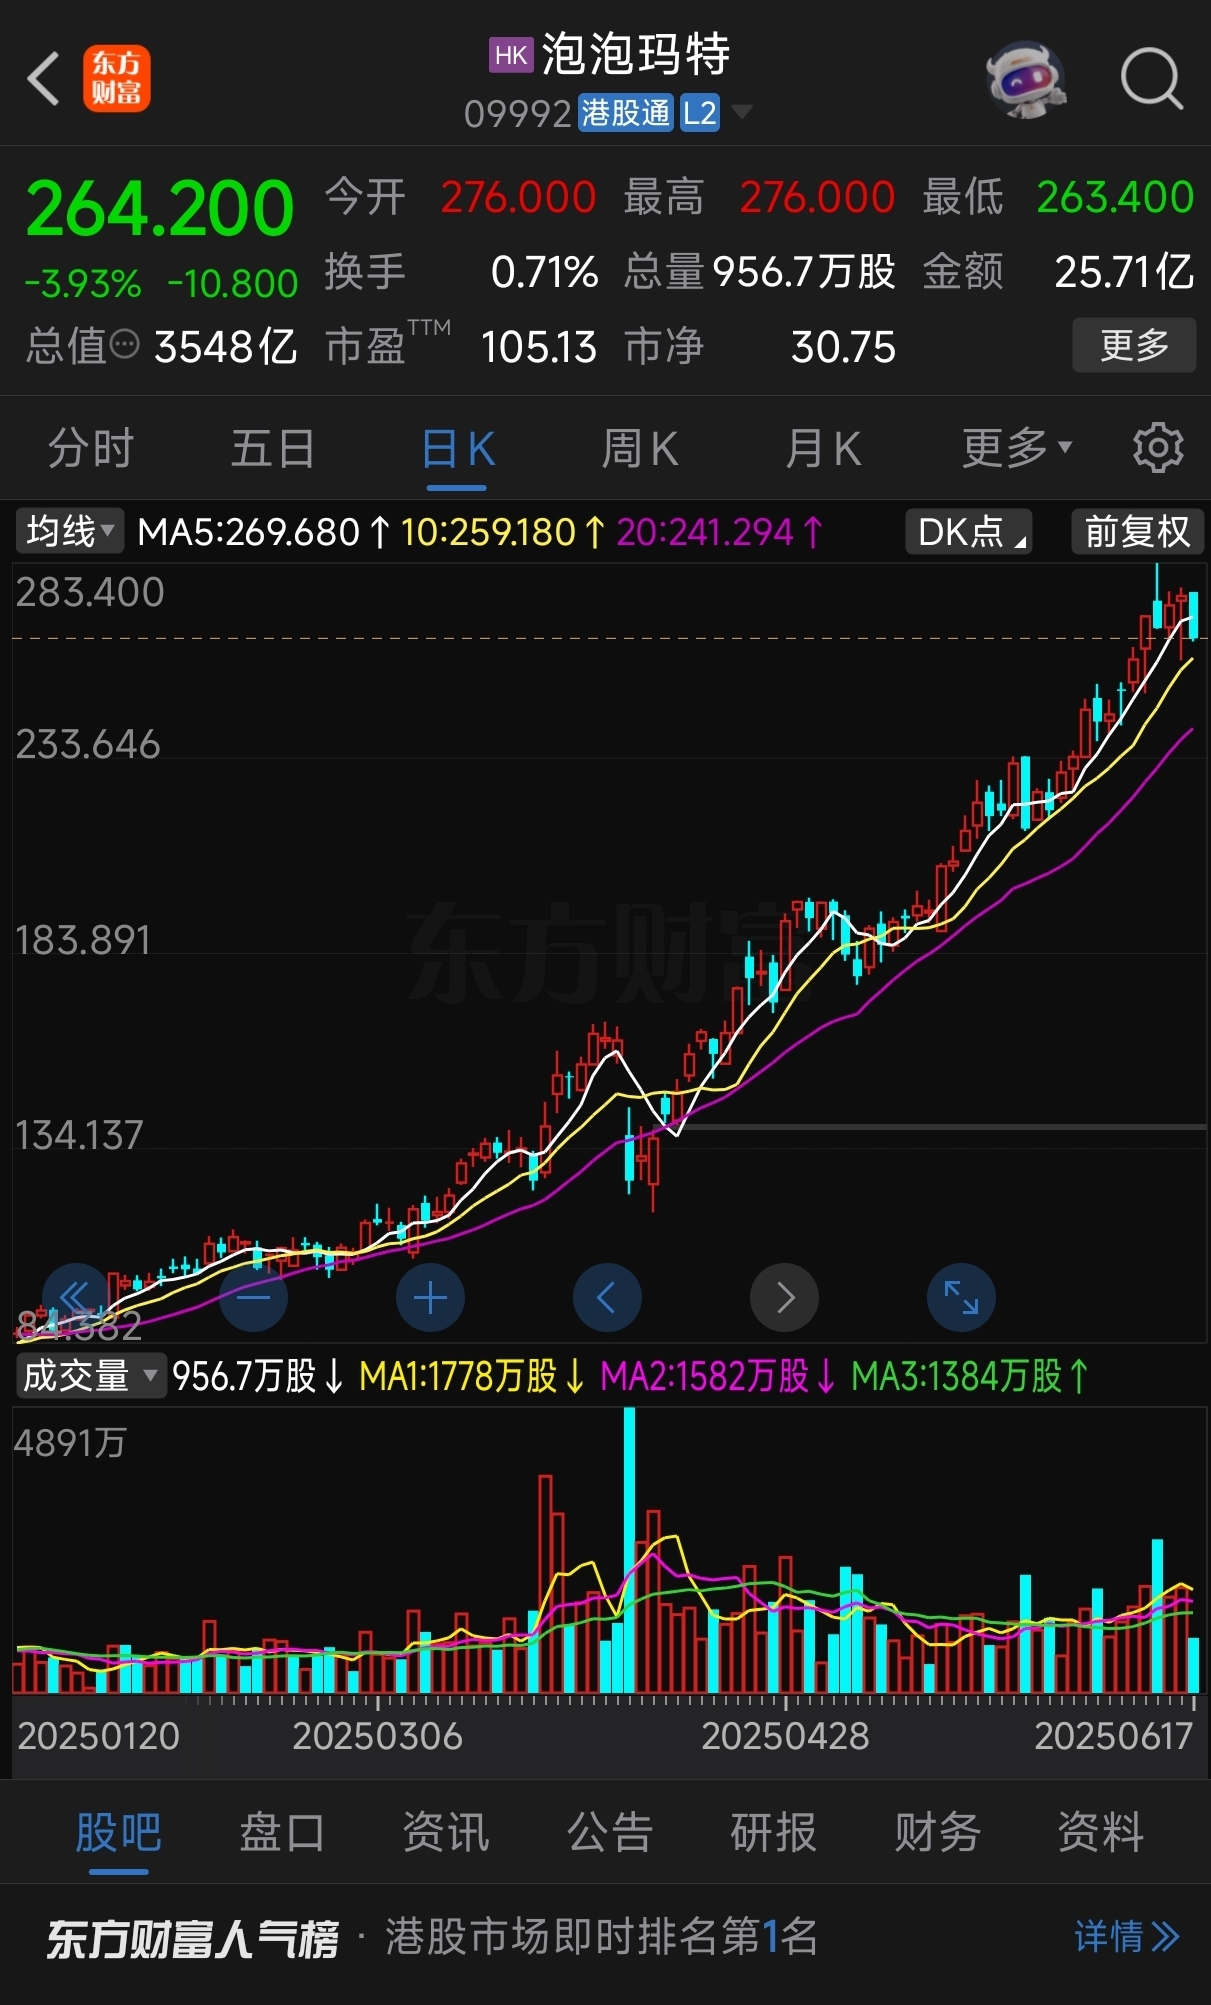Tap the 总值 info circle icon
Screen dimensions: 1211x2005
click(125, 345)
